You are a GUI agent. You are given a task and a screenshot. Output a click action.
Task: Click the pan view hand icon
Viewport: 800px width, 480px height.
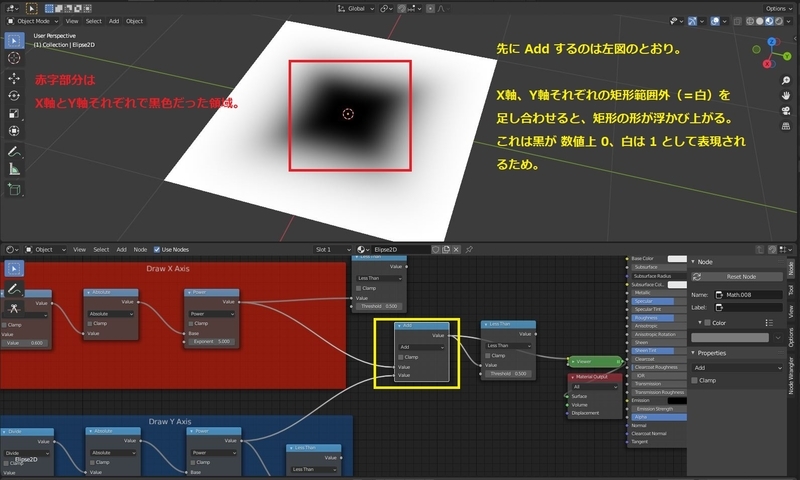click(x=786, y=95)
